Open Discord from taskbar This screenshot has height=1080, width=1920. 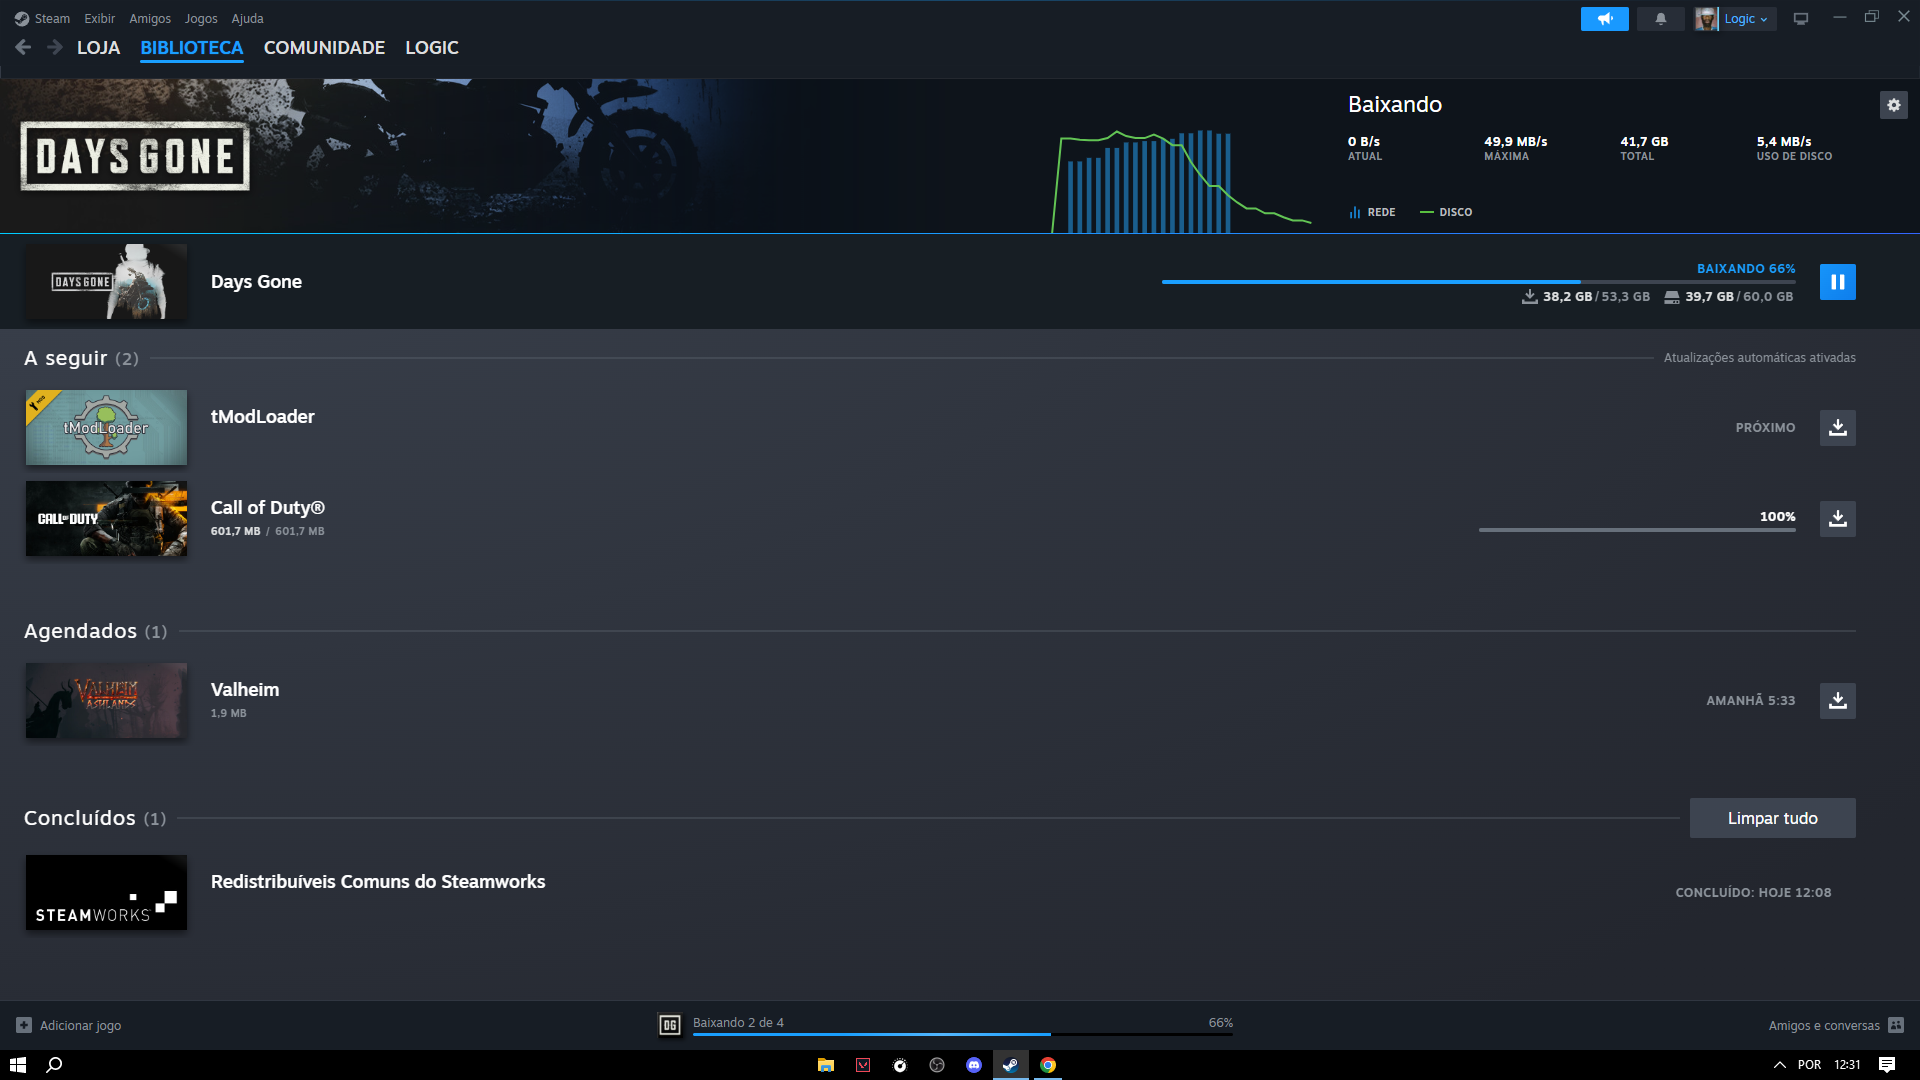pyautogui.click(x=974, y=1065)
